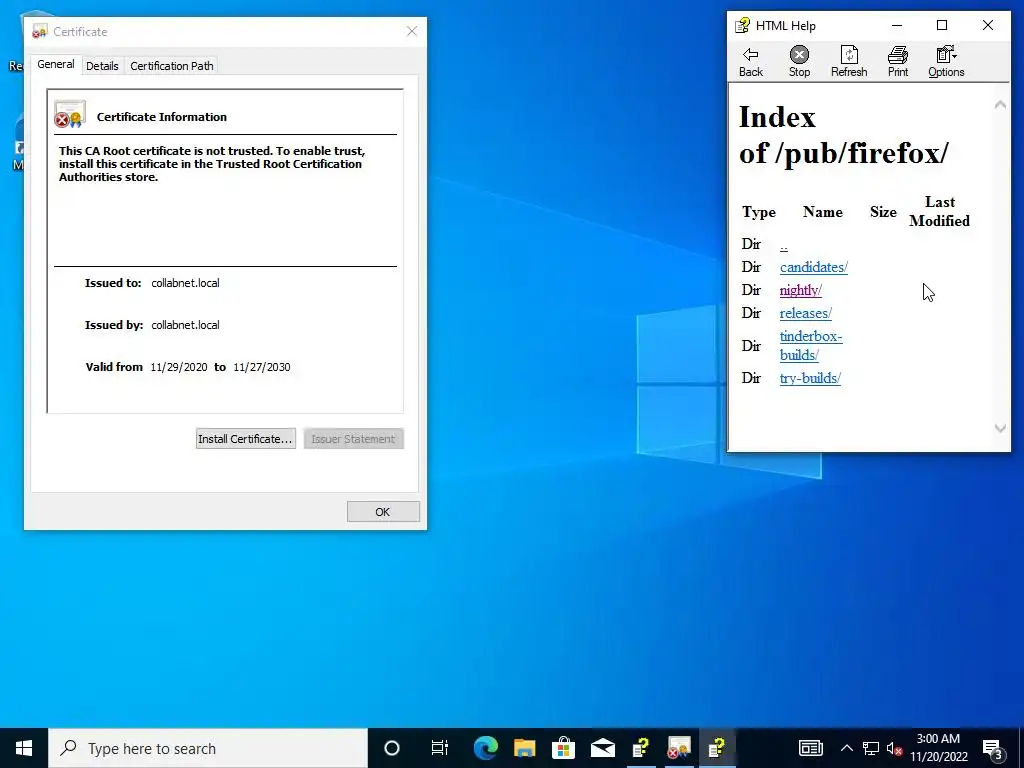Open File Explorer from taskbar
The width and height of the screenshot is (1024, 768).
[x=524, y=748]
